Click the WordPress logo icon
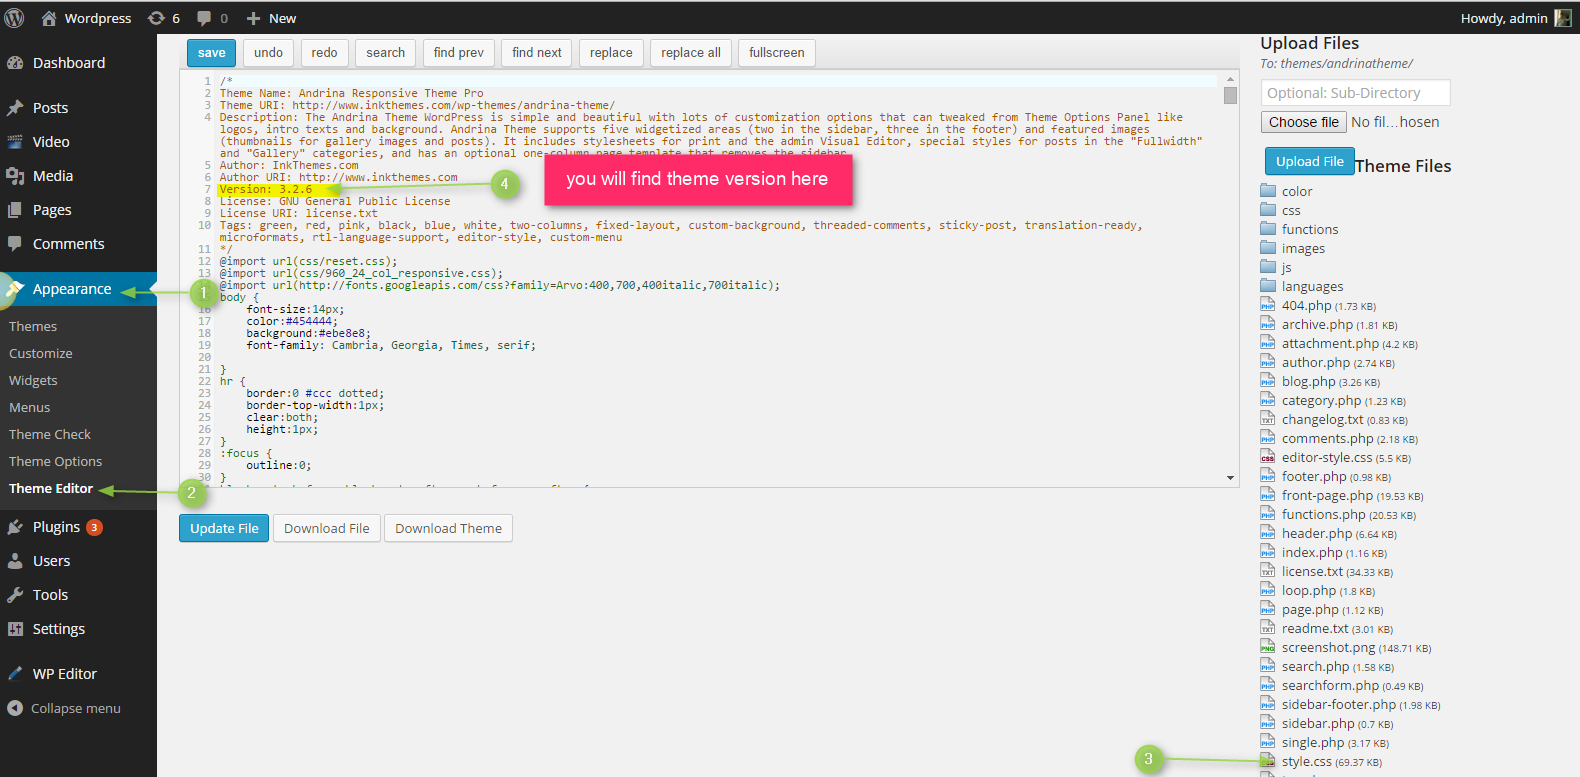The image size is (1580, 777). click(x=14, y=18)
